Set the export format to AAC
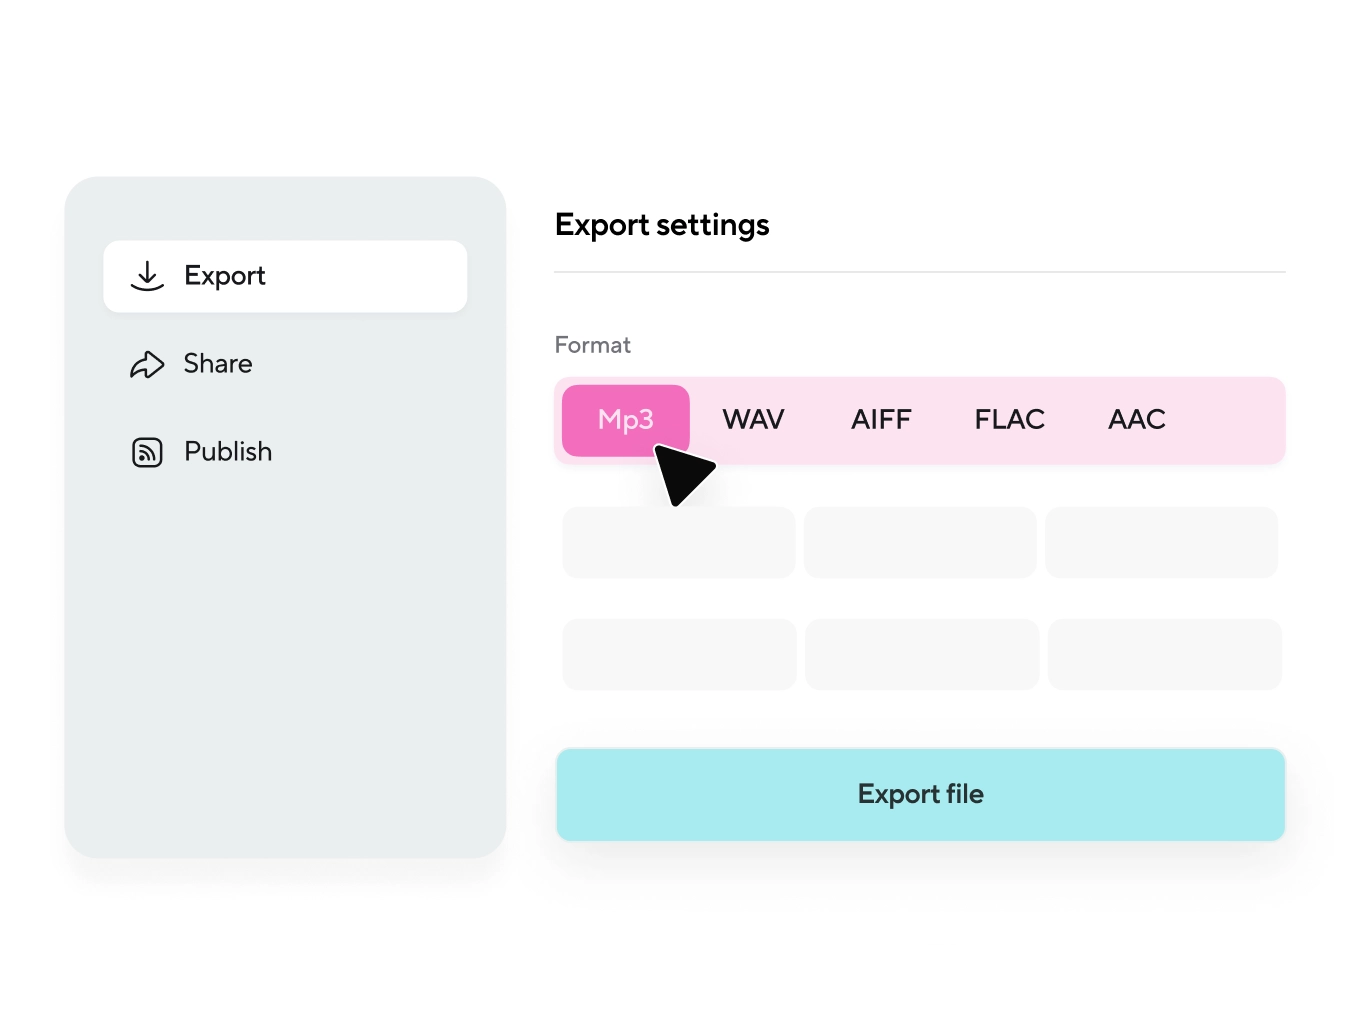The image size is (1351, 1030). pyautogui.click(x=1137, y=420)
